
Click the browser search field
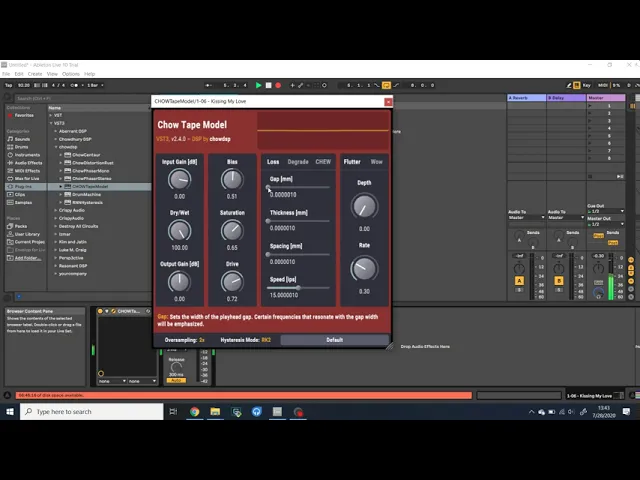coord(82,98)
